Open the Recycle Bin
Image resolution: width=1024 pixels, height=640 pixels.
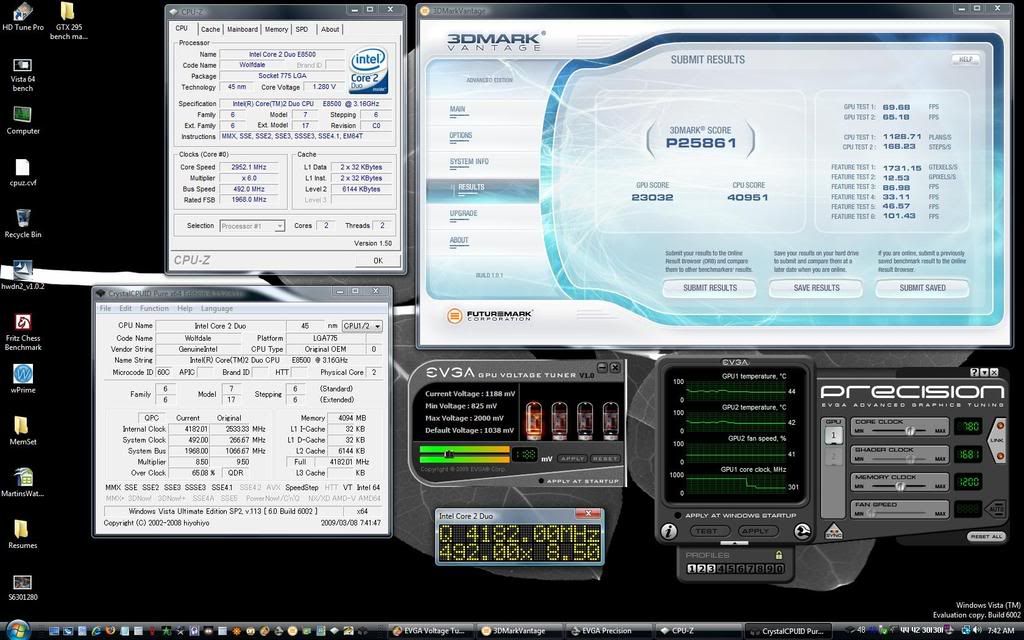[x=23, y=223]
